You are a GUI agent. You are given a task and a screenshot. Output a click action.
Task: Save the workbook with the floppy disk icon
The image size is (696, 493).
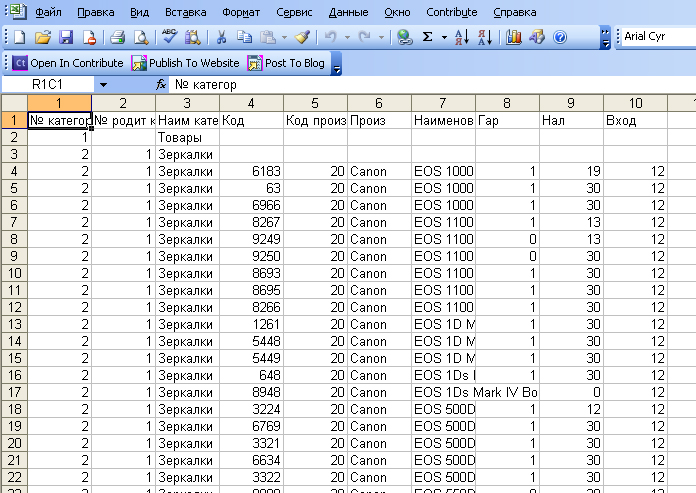tap(66, 37)
